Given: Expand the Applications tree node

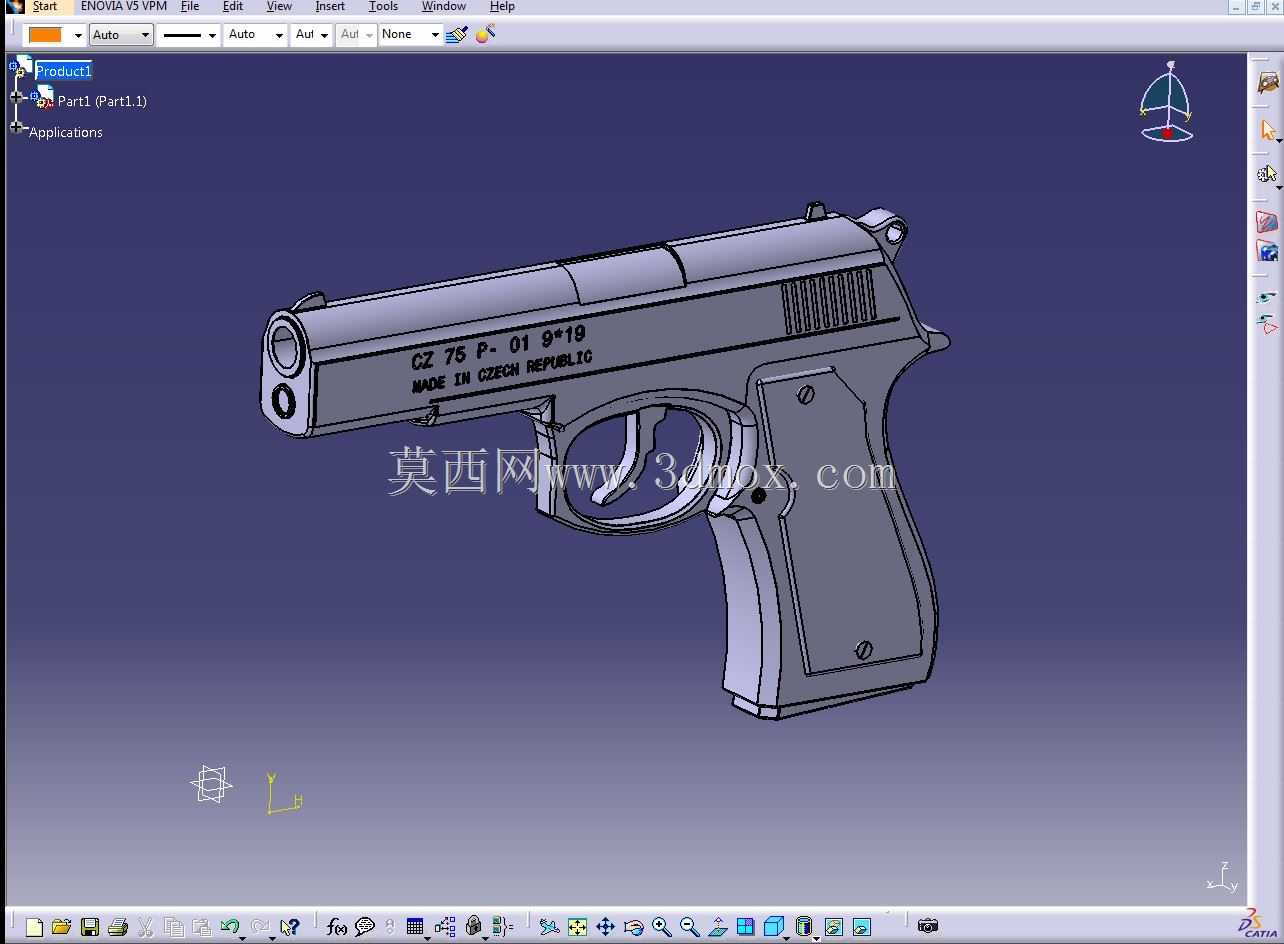Looking at the screenshot, I should (x=16, y=127).
